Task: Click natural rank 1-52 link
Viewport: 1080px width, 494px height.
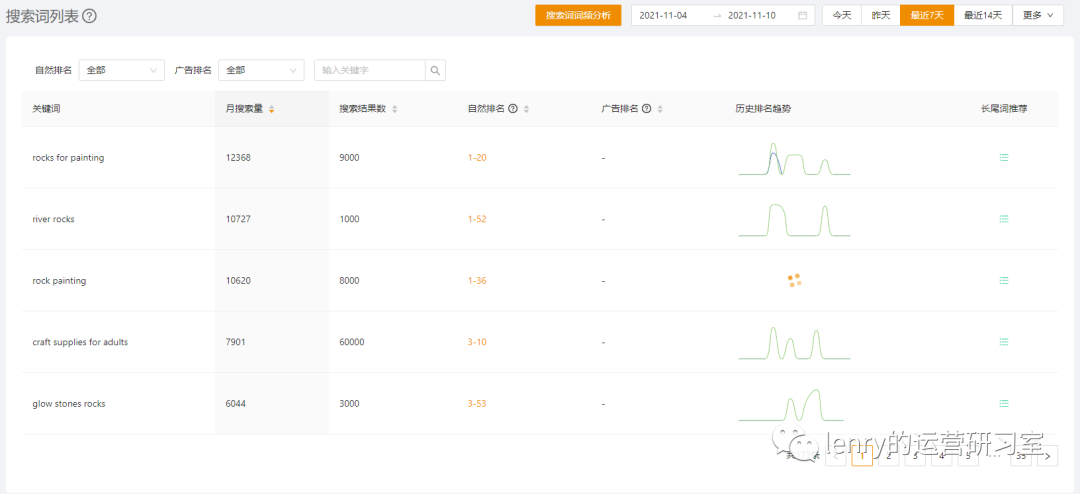Action: coord(477,219)
